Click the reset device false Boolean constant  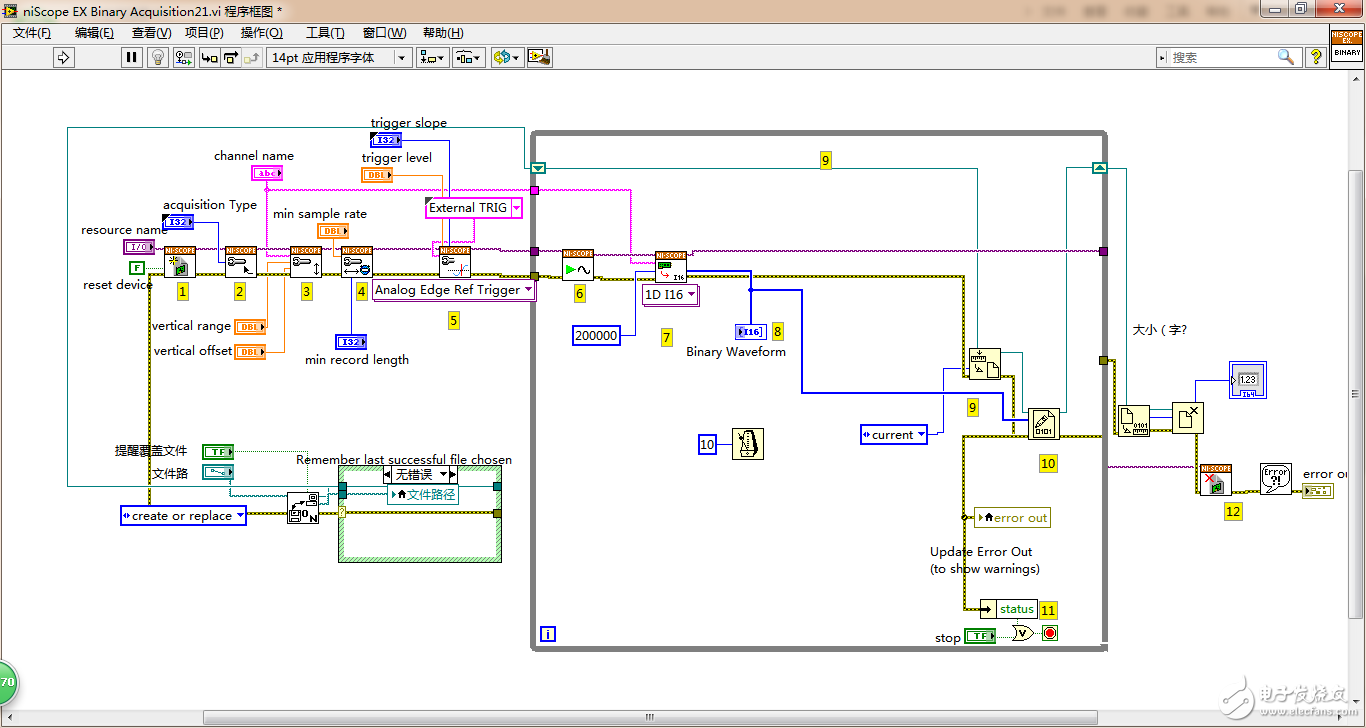[137, 268]
